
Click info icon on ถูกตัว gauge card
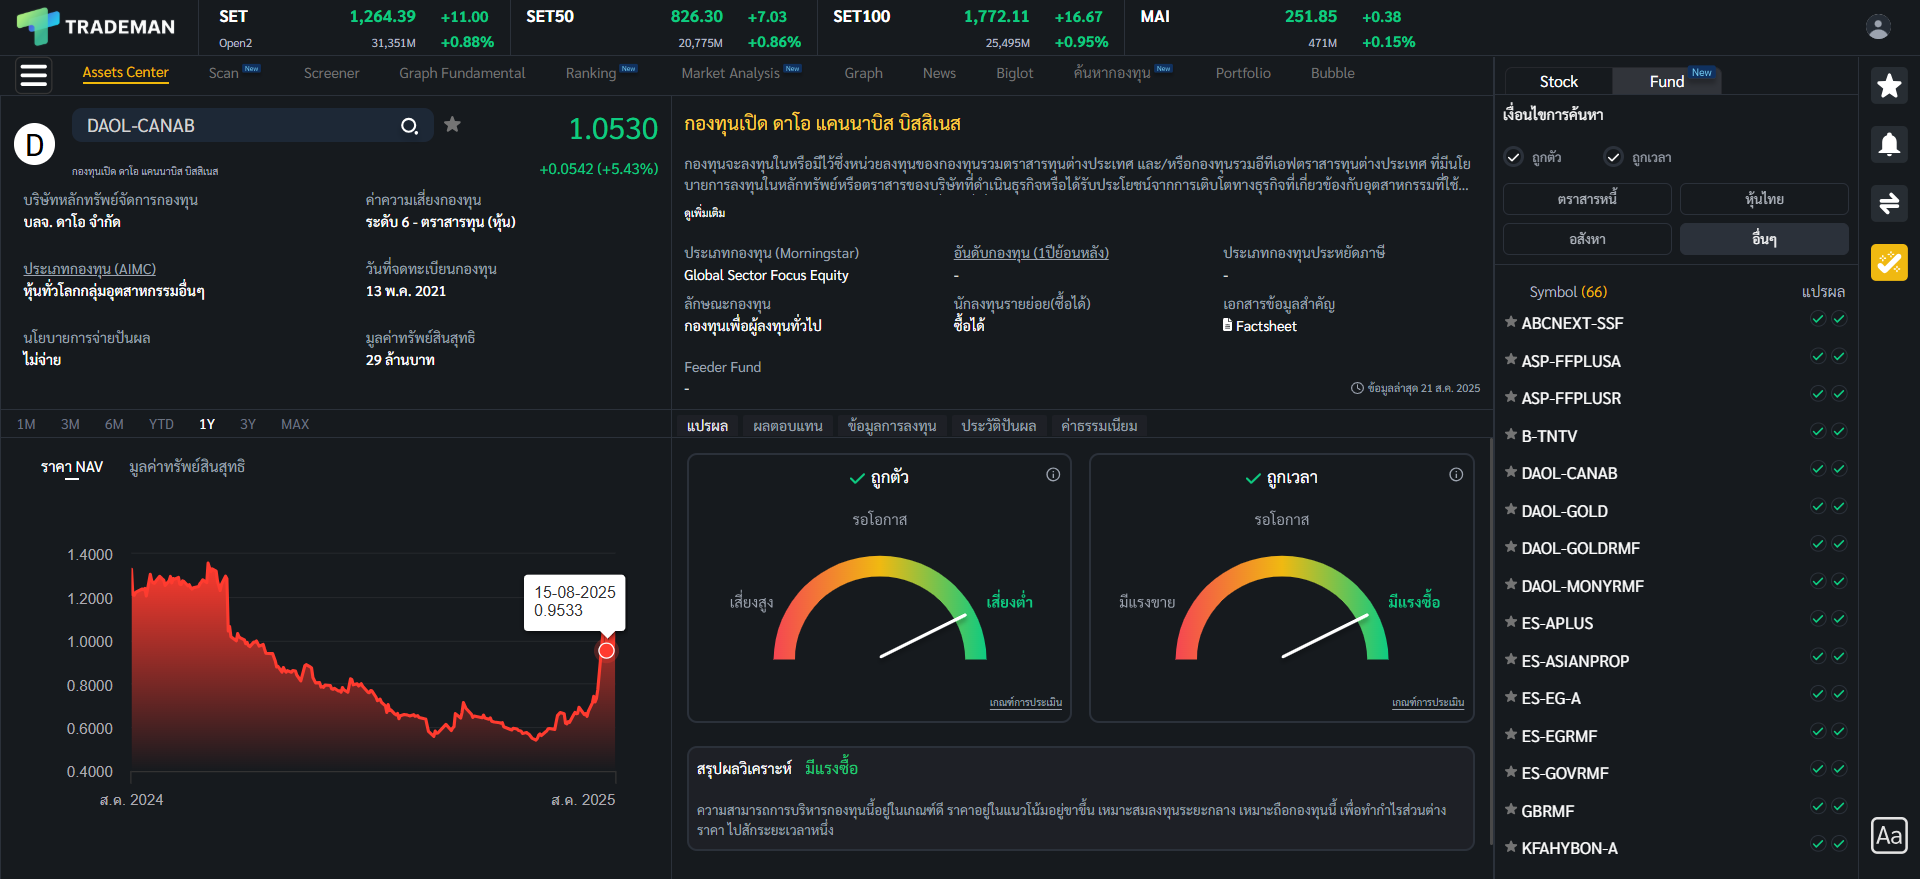pos(1053,475)
